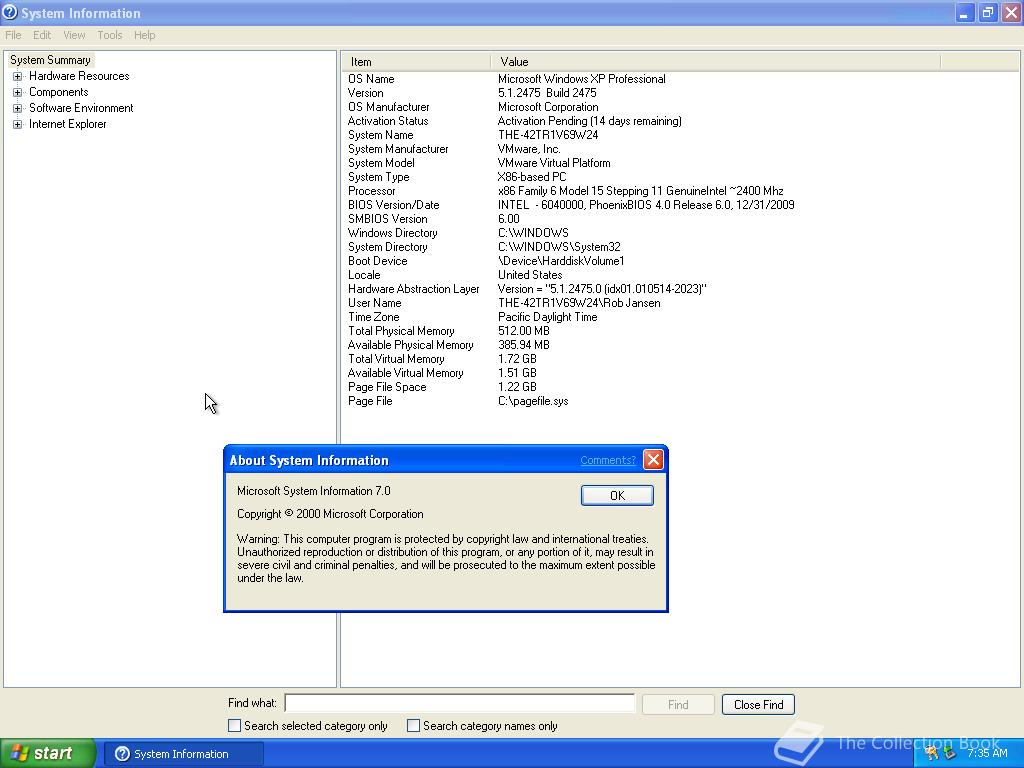Select the BIOS Version/Date row item
The image size is (1024, 768).
pyautogui.click(x=394, y=205)
